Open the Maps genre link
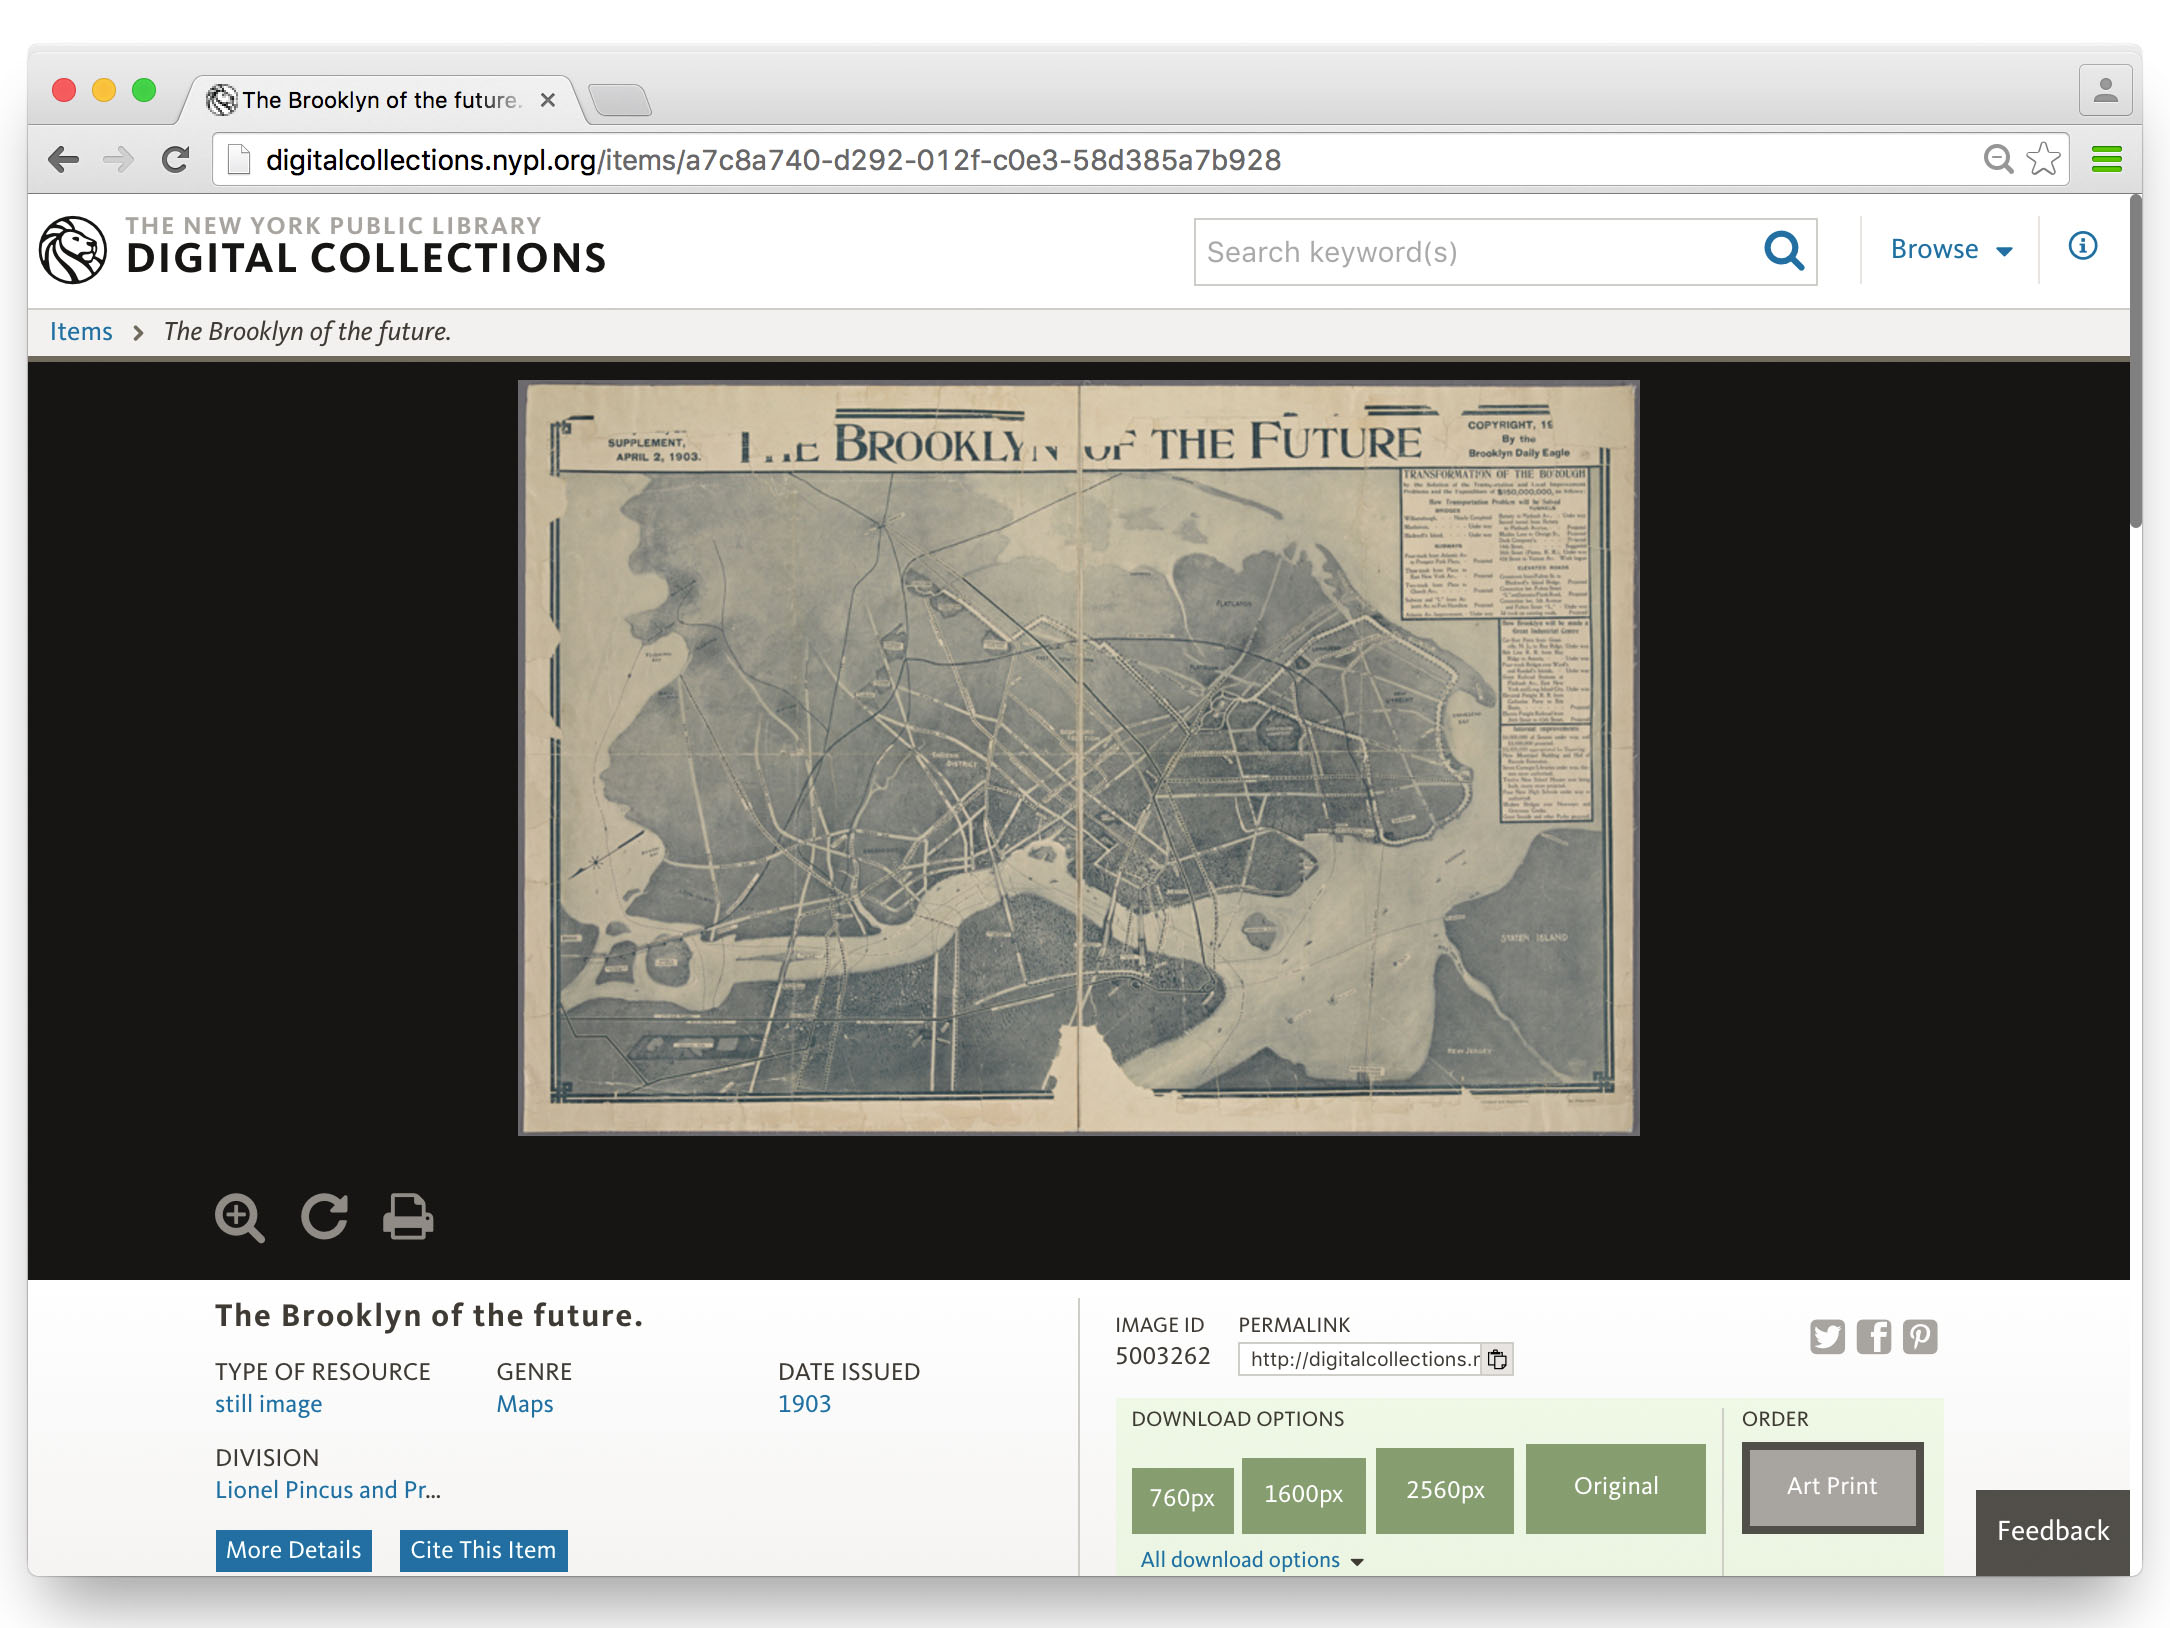Viewport: 2170px width, 1628px height. [525, 1404]
